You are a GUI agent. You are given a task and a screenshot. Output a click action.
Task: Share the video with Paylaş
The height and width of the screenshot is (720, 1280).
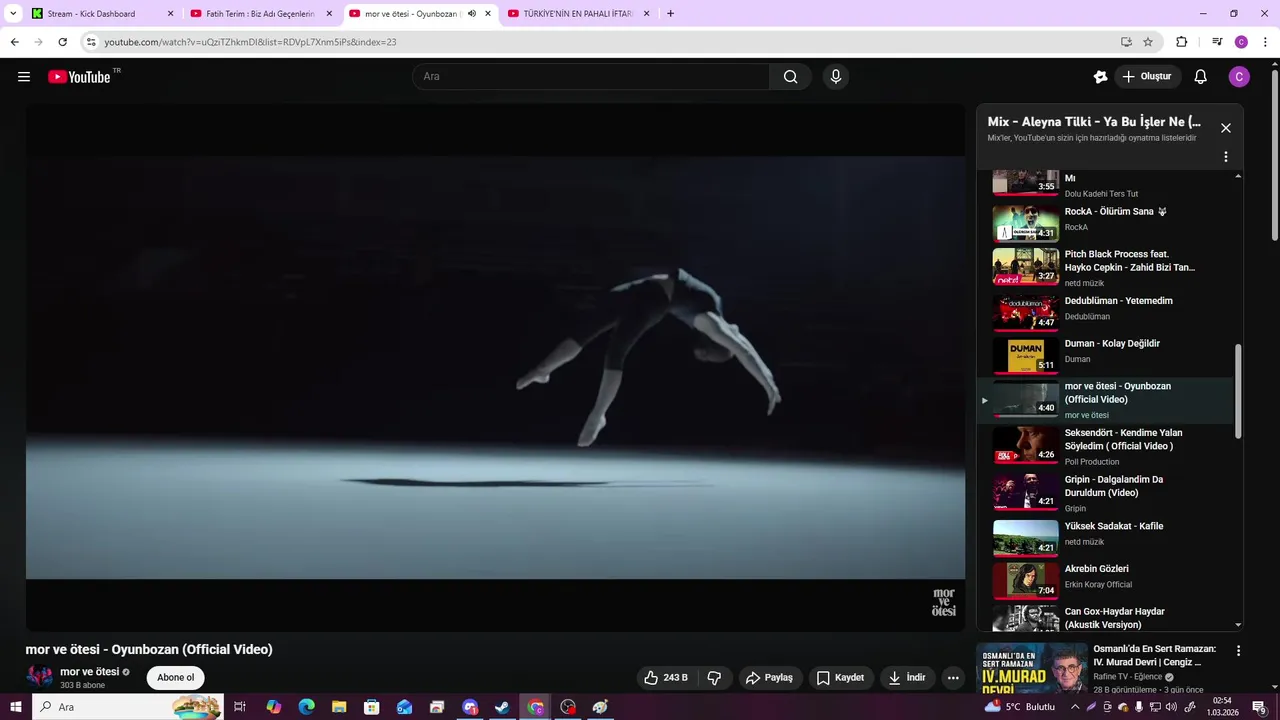(x=770, y=678)
